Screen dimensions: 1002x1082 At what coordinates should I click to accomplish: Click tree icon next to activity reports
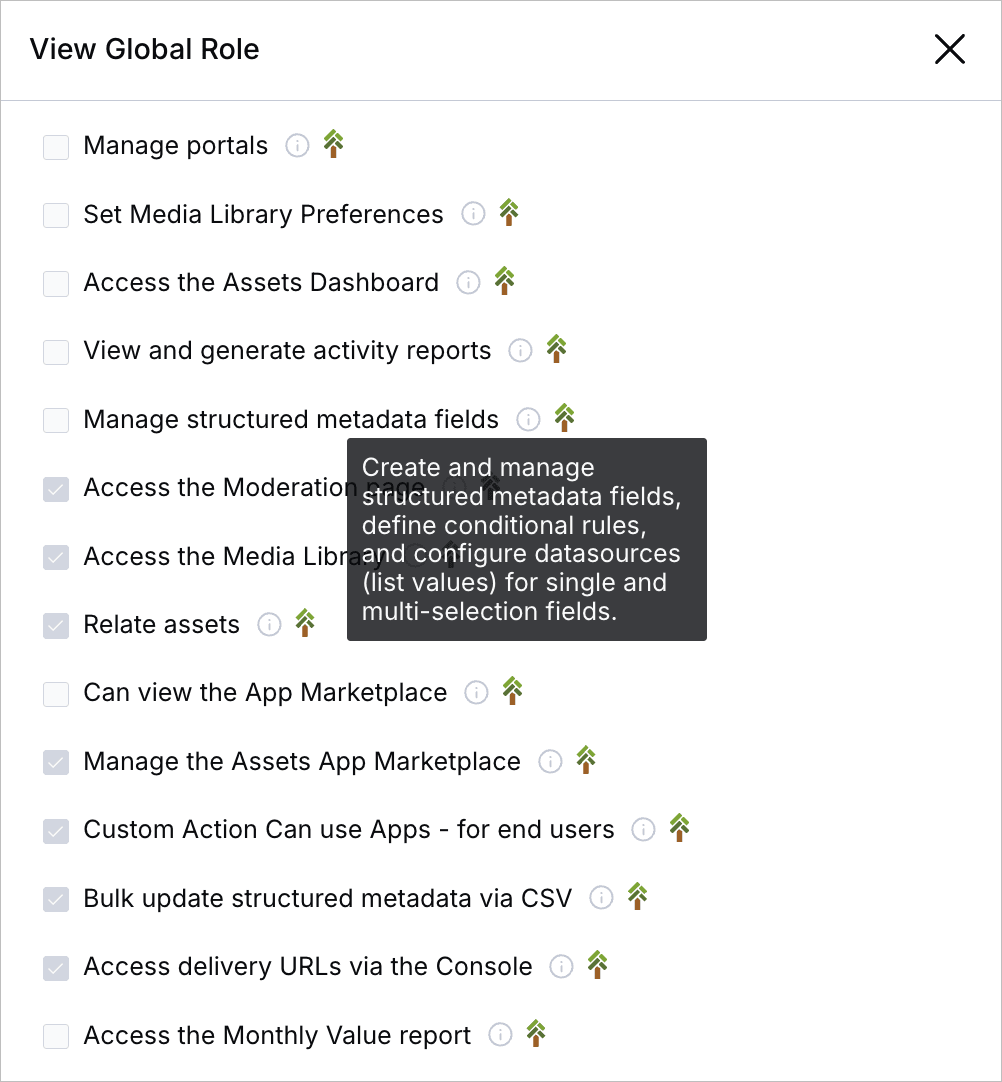pyautogui.click(x=557, y=349)
